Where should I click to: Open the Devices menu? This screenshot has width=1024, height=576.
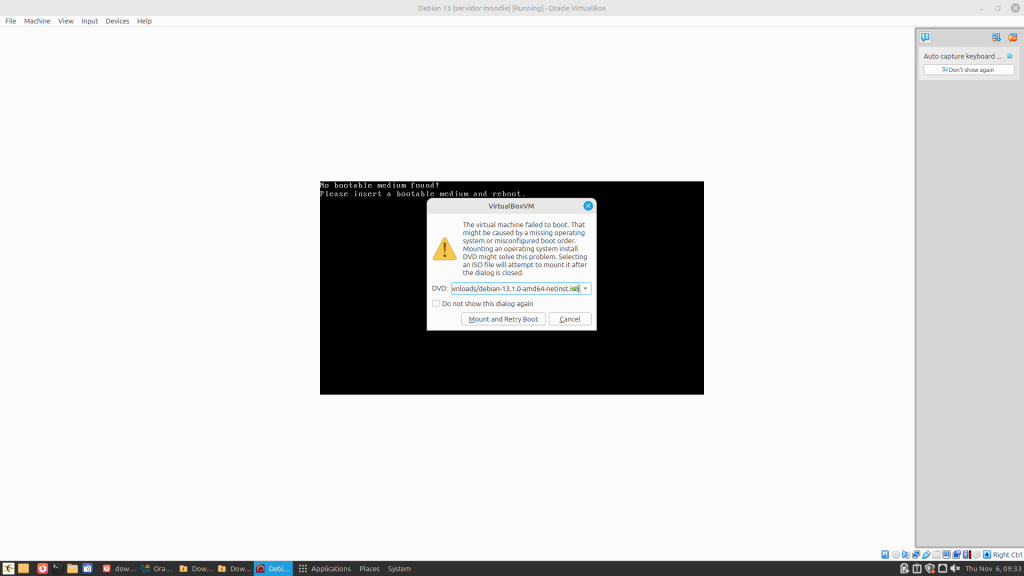click(x=117, y=21)
